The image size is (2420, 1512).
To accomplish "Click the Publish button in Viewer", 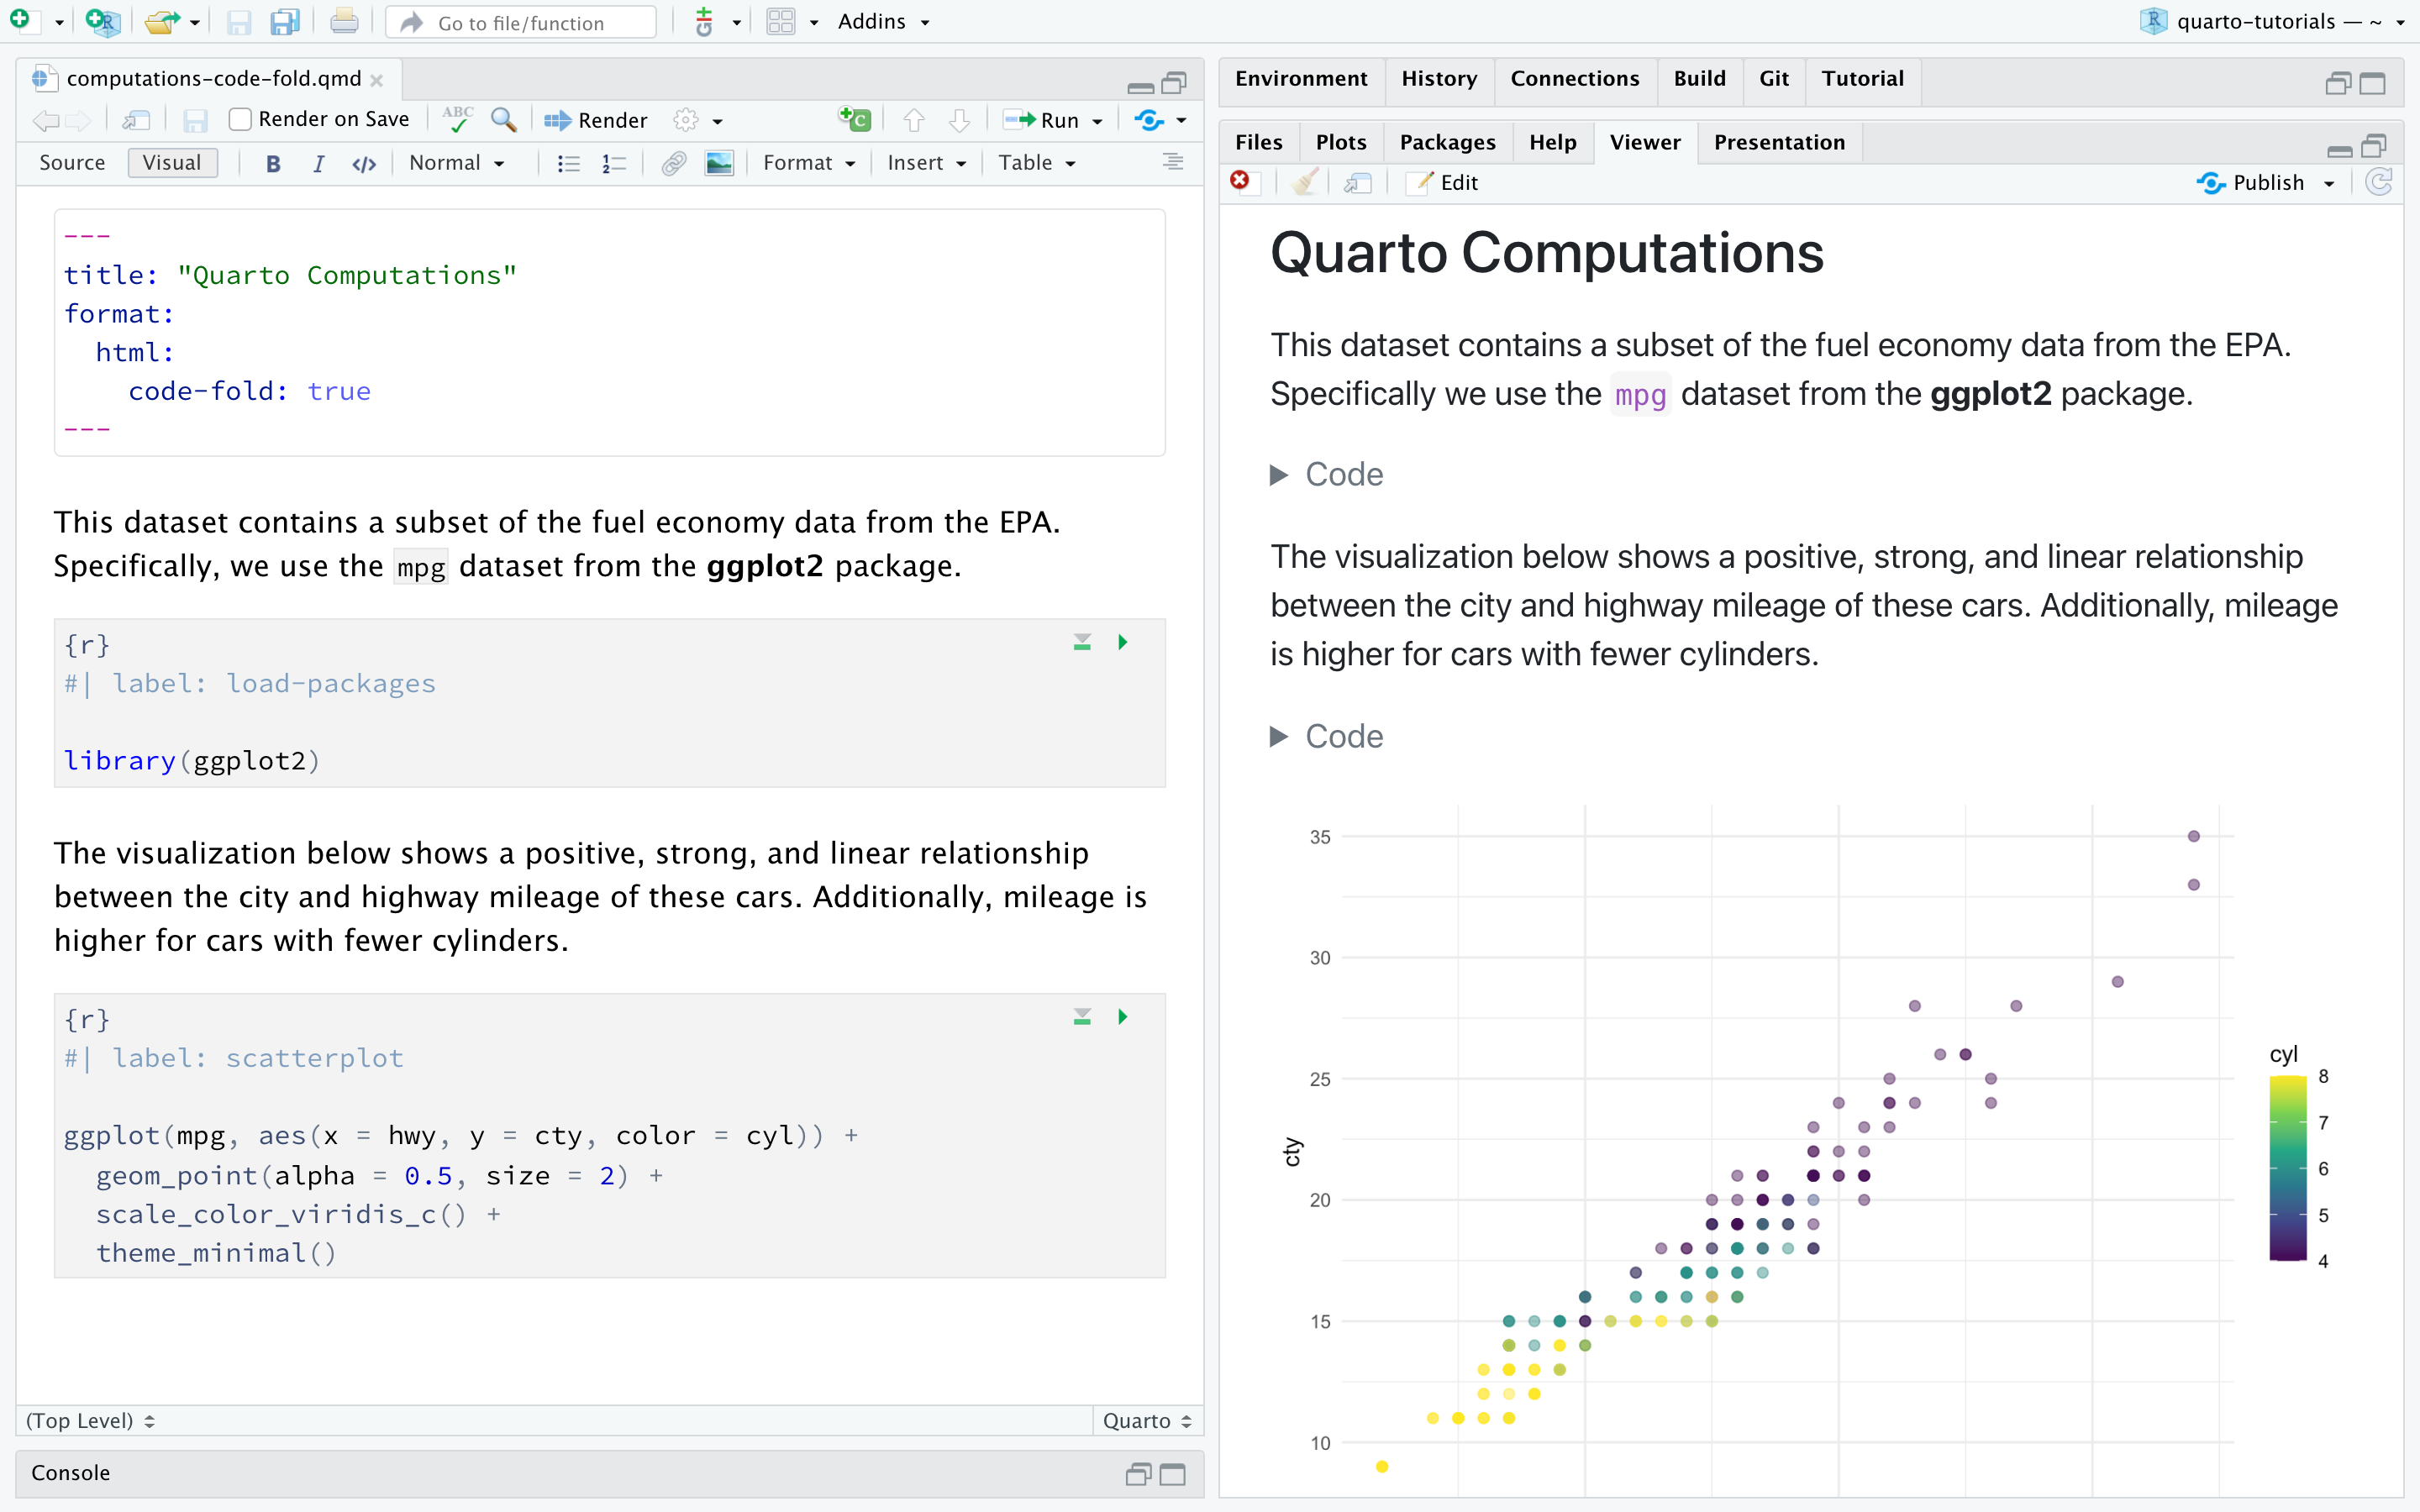I will [2265, 181].
